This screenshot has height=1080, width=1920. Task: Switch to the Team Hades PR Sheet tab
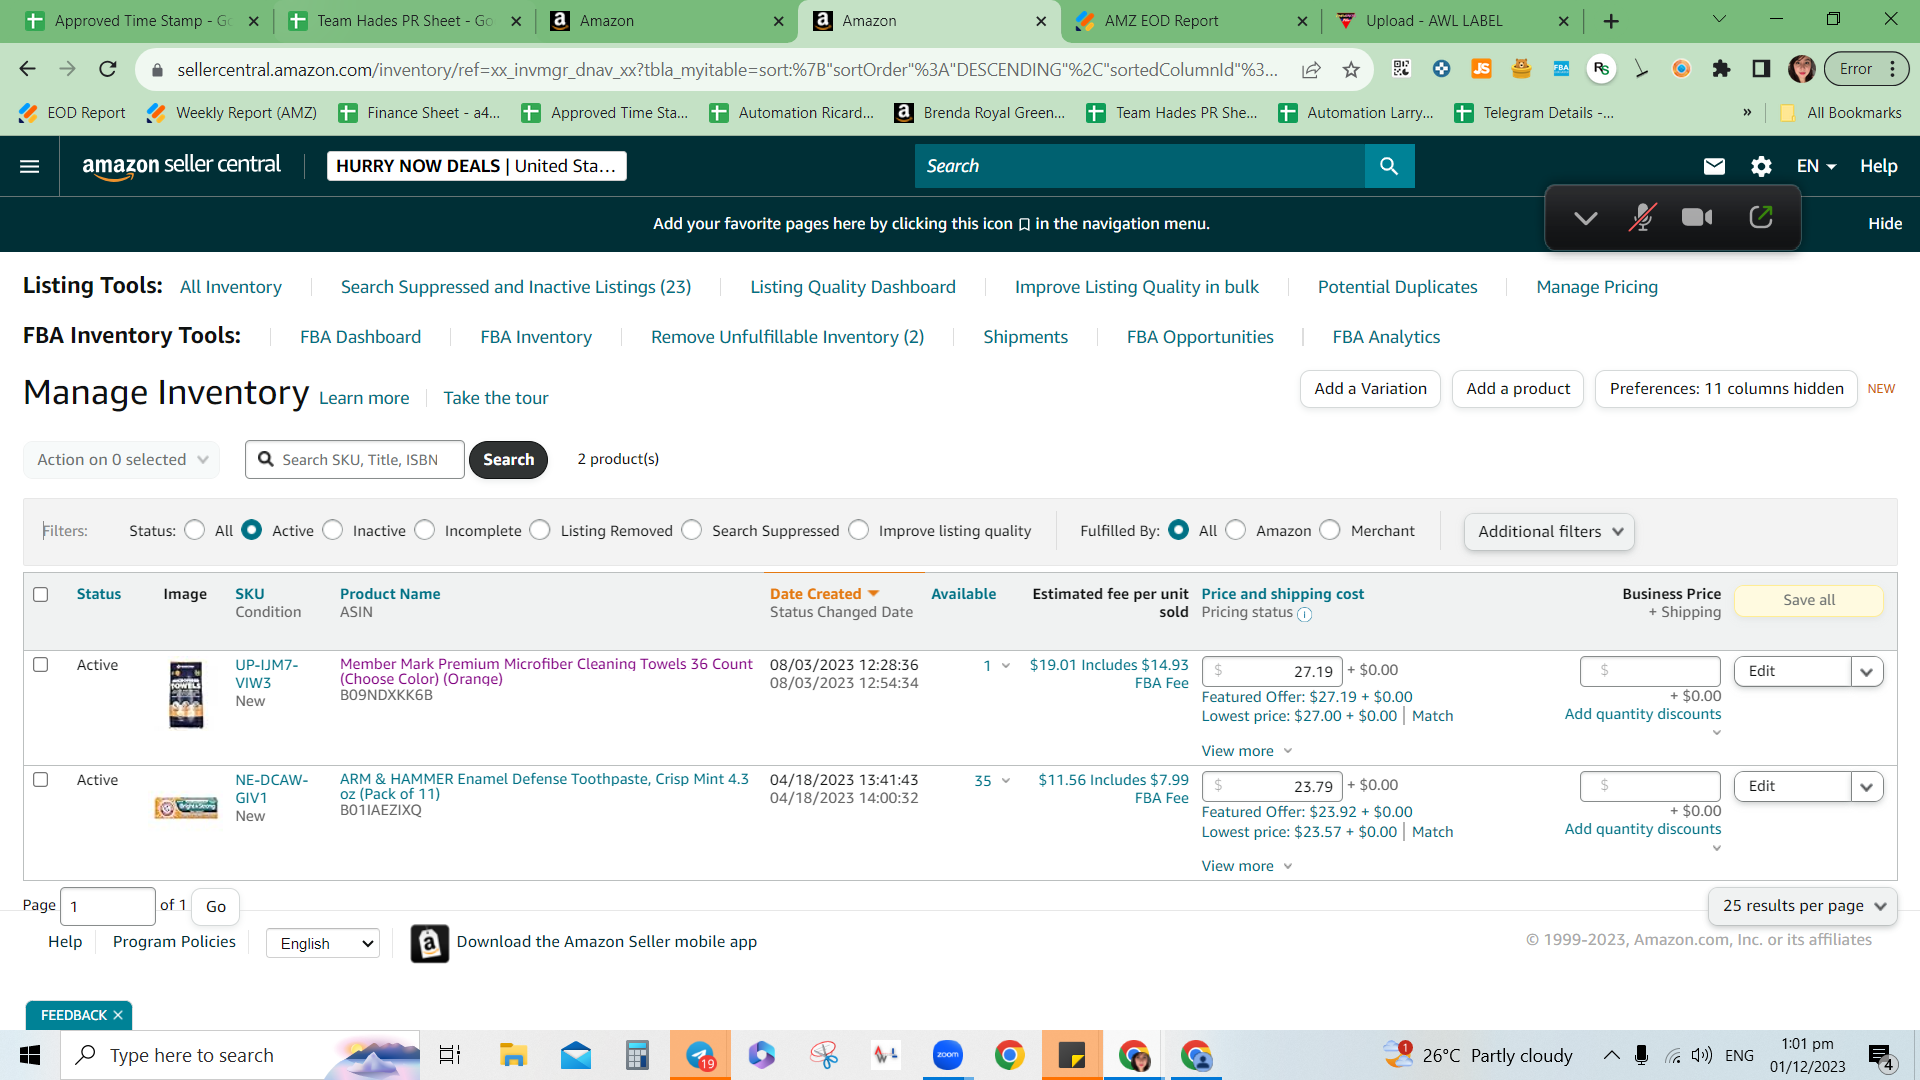[403, 21]
